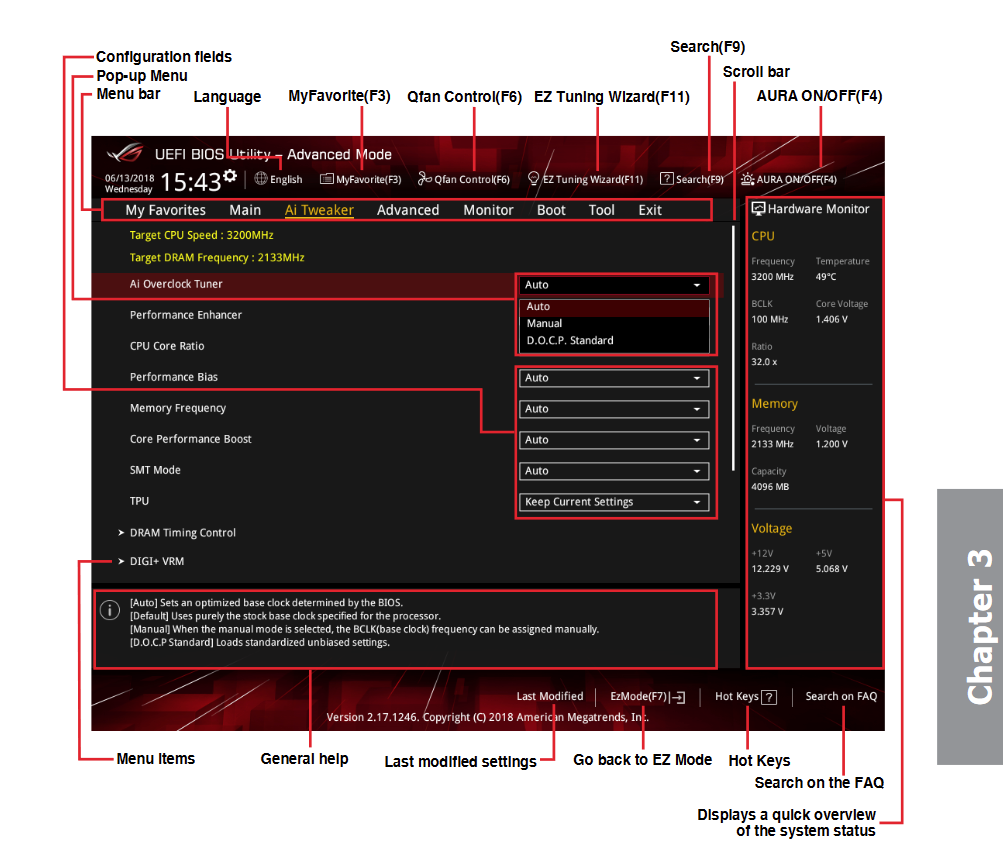
Task: Select the Ai Tweaker tab
Action: (x=319, y=210)
